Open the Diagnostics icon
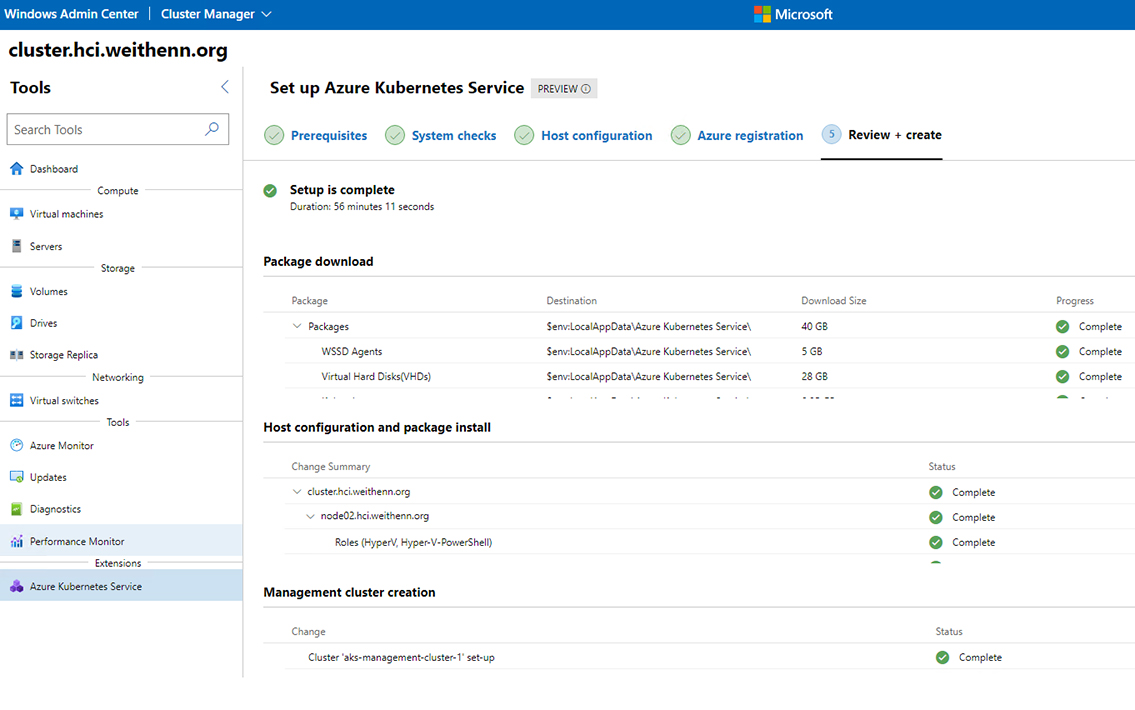 point(17,509)
